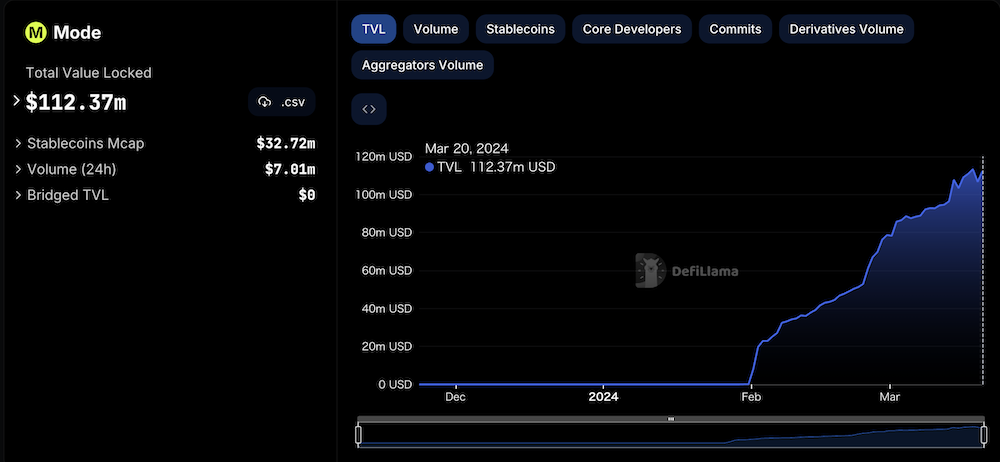The width and height of the screenshot is (1000, 462).
Task: Turn on Core Developers metric
Action: pos(632,29)
